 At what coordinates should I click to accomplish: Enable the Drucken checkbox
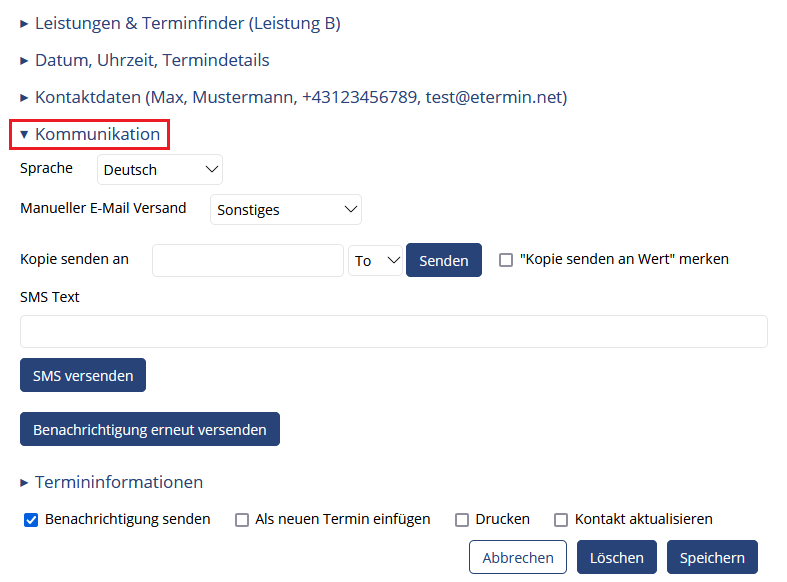click(462, 520)
